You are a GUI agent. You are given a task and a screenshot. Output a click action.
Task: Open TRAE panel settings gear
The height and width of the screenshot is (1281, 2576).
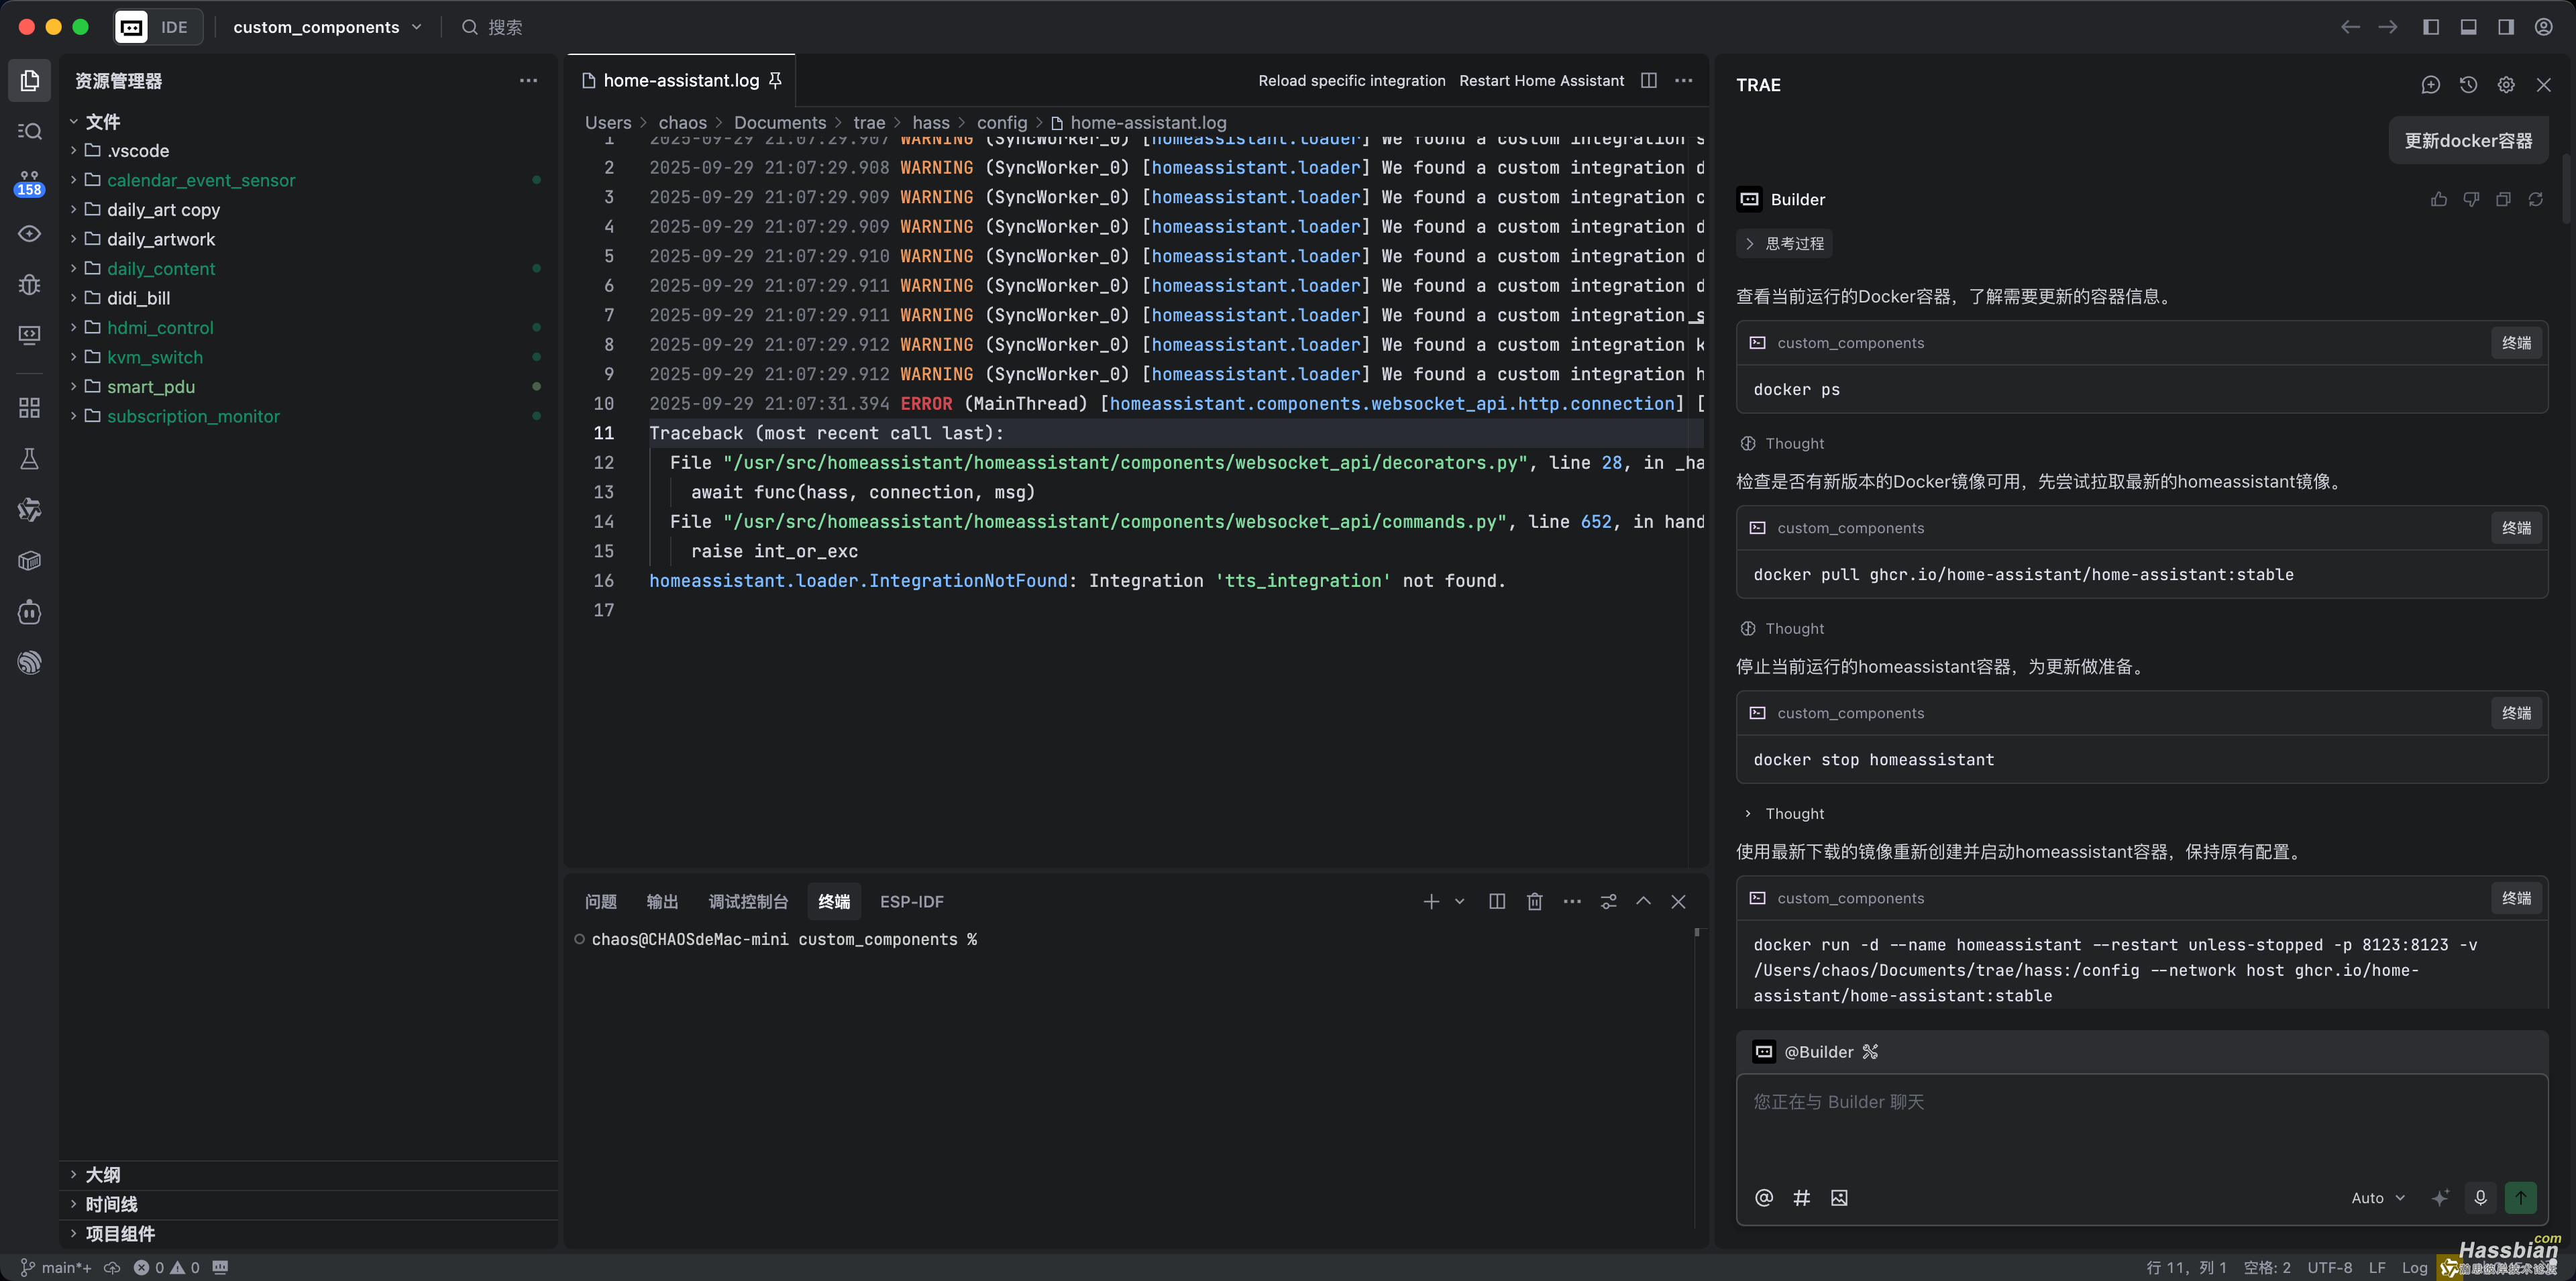(2505, 85)
